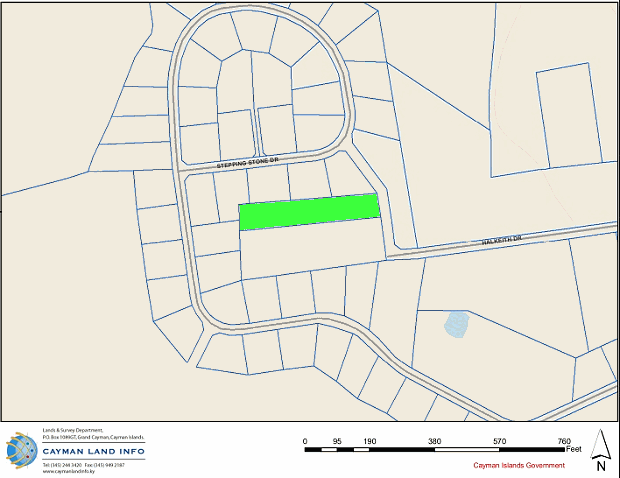
Task: Click the telephone and fax number line
Action: pyautogui.click(x=87, y=464)
